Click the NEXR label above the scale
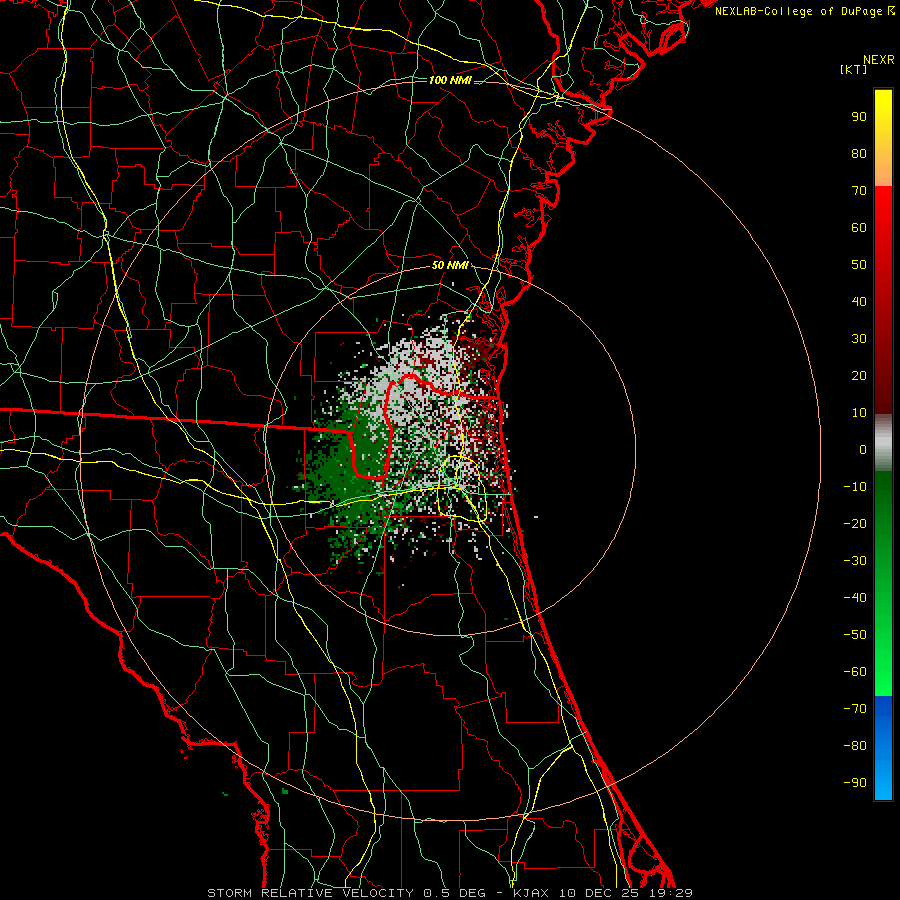 point(879,60)
